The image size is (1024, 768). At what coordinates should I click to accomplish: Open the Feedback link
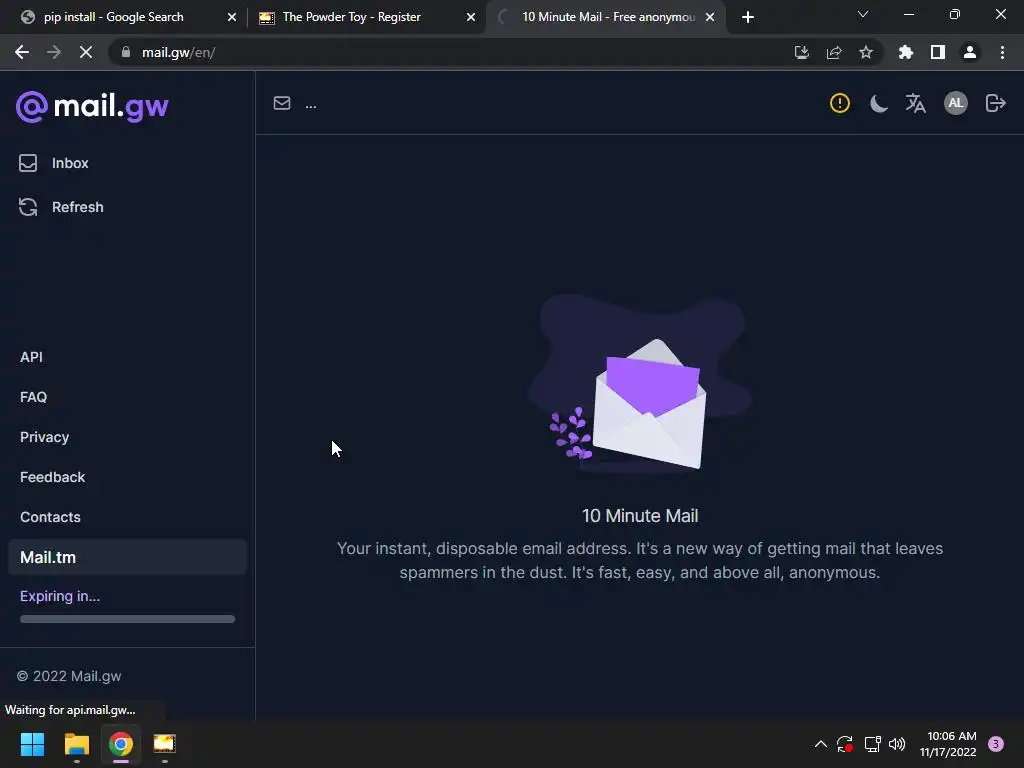(x=52, y=477)
